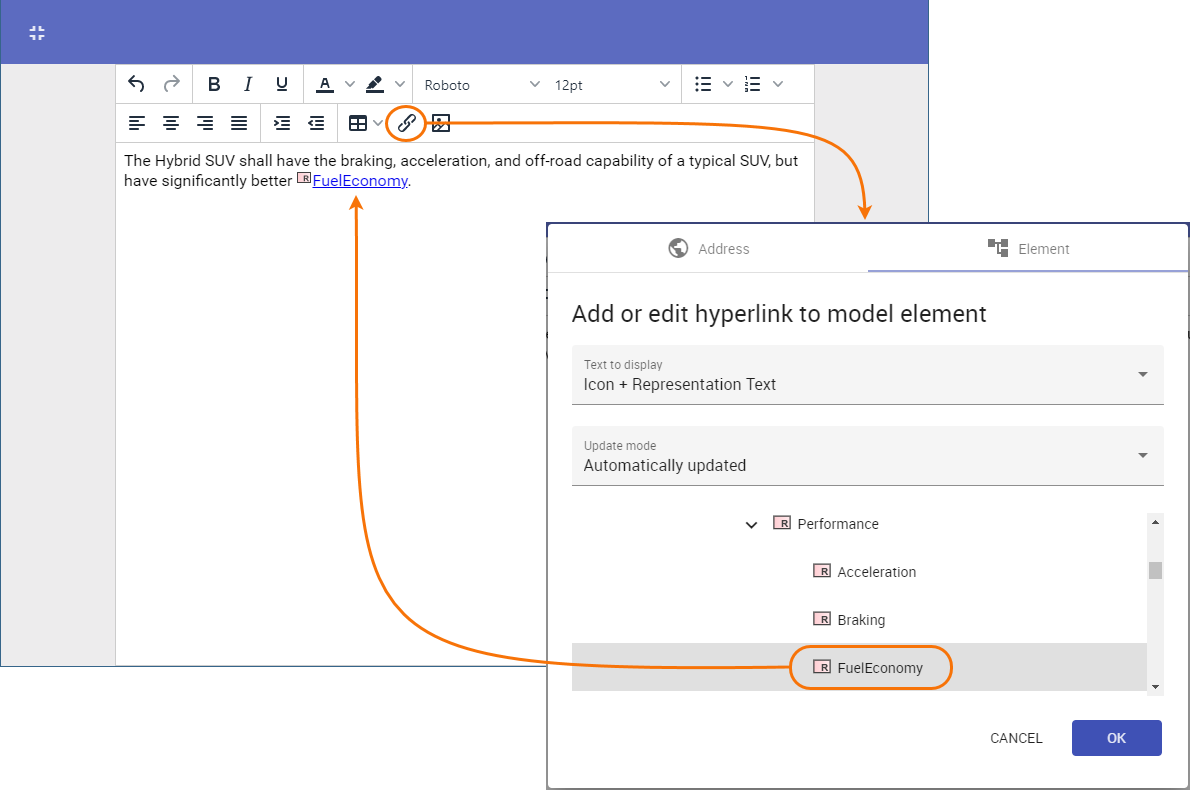Screen dimensions: 1190x790
Task: Click the Undo arrow icon
Action: coord(137,85)
